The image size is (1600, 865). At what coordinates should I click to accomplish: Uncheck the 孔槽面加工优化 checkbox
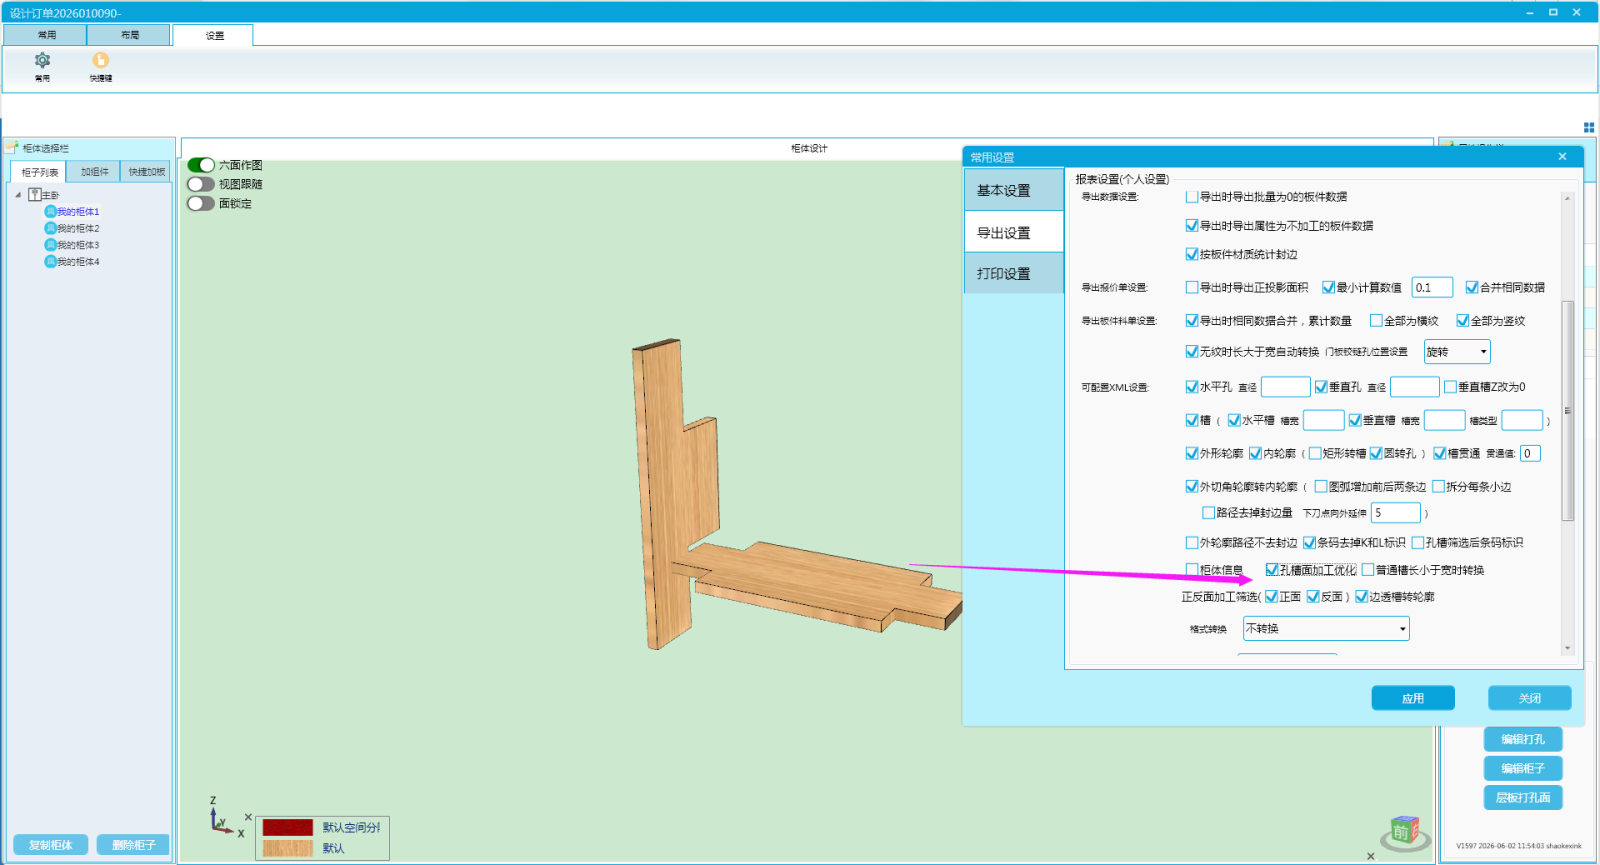pos(1272,570)
